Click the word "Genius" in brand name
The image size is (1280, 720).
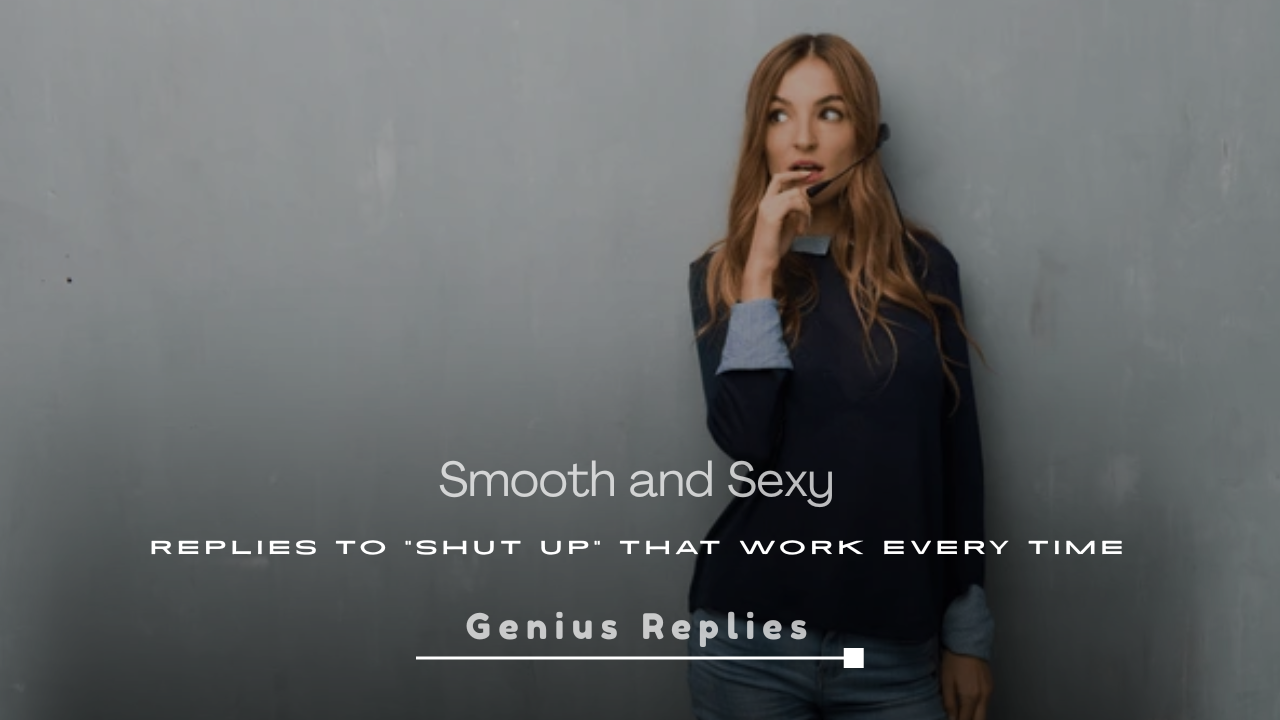(541, 627)
